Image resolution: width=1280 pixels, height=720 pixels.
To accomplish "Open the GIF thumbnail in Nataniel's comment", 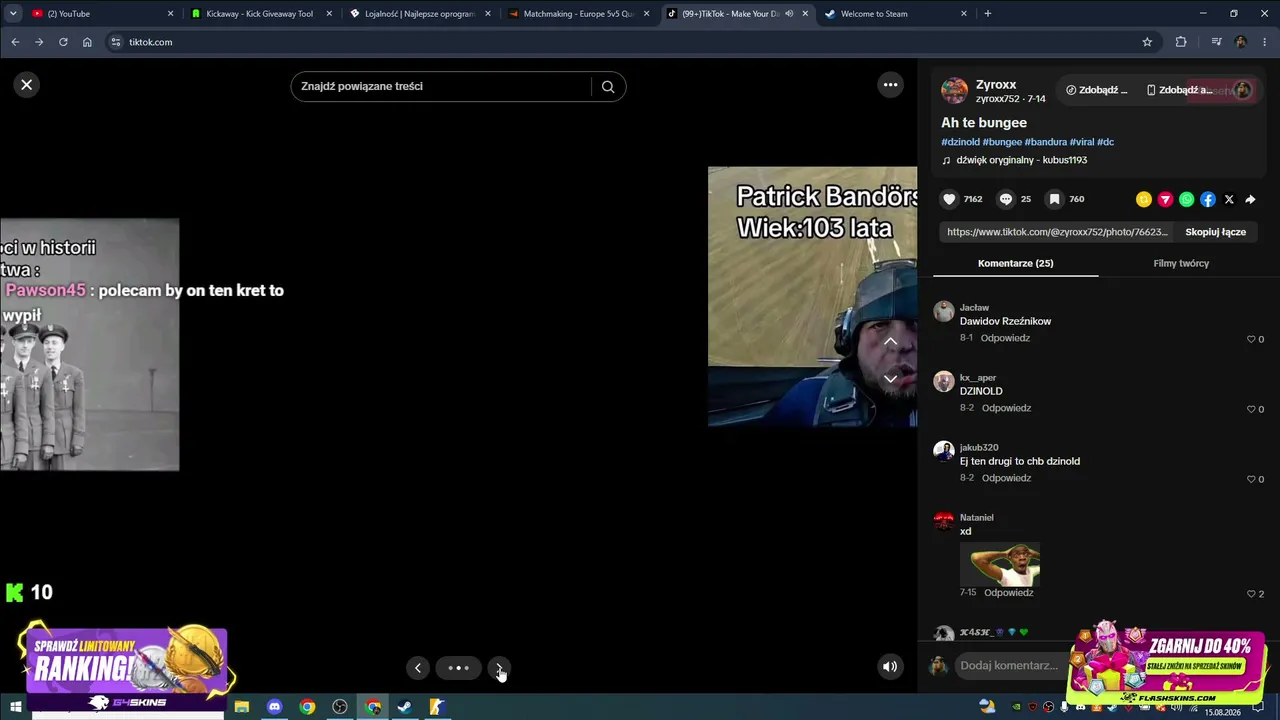I will point(1000,564).
